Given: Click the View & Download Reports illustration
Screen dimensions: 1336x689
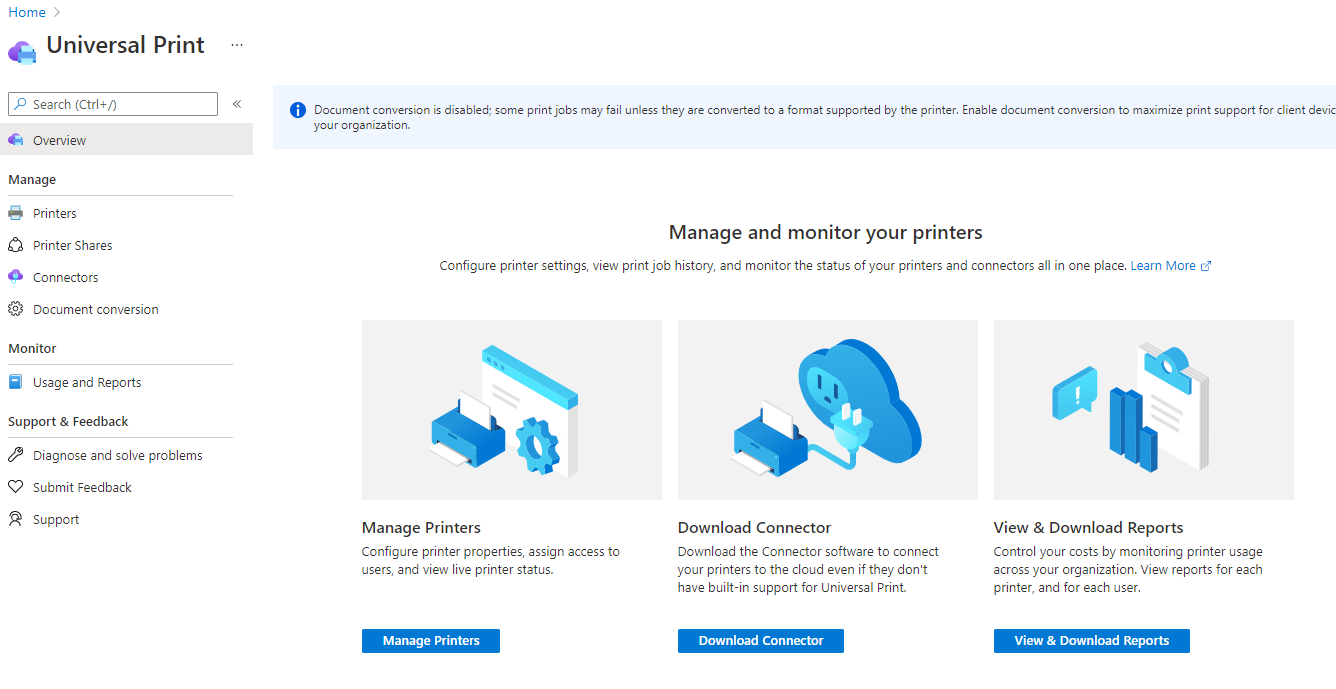Looking at the screenshot, I should 1144,410.
